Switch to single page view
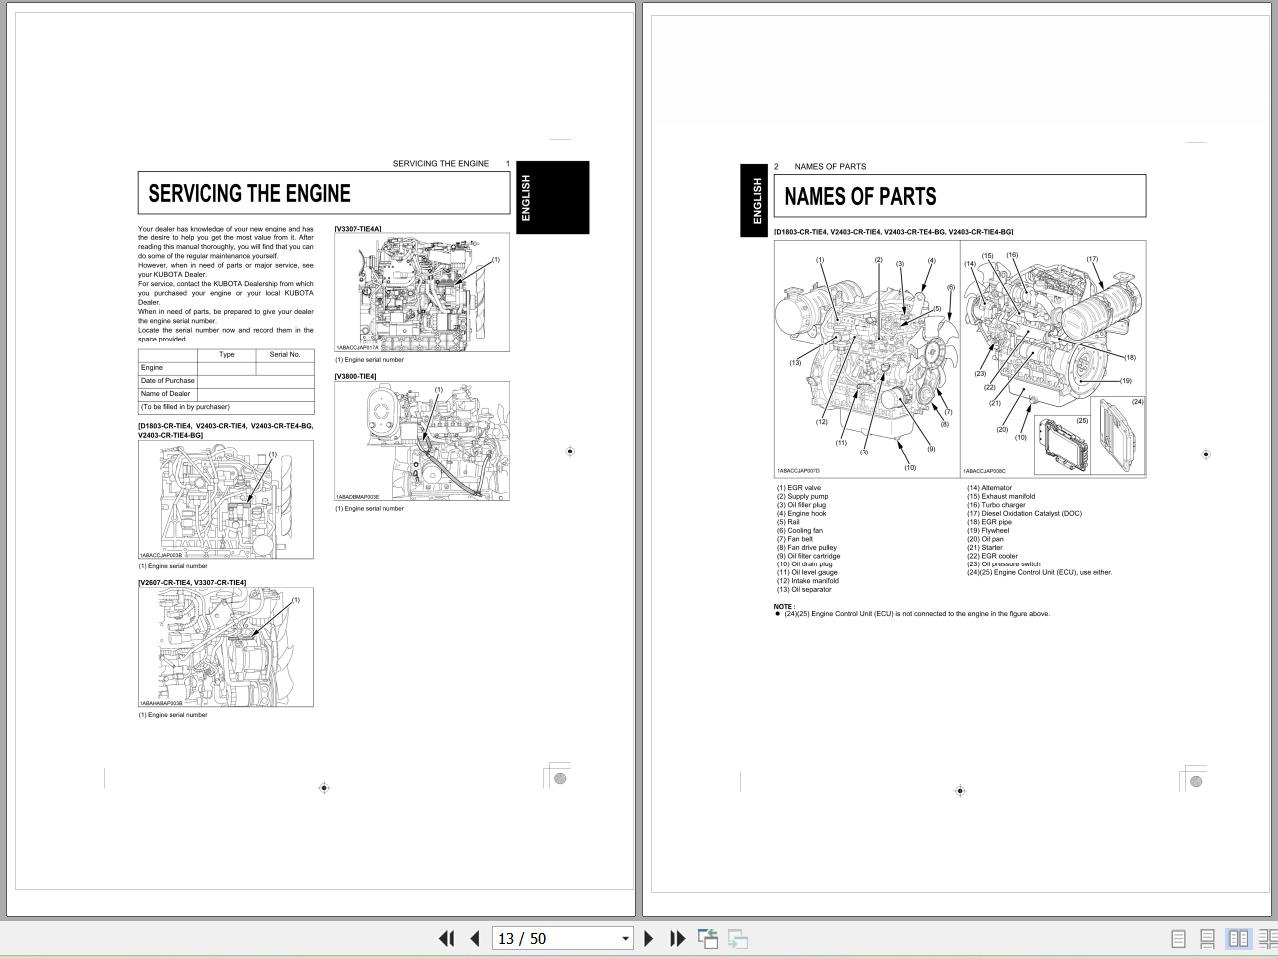 point(1177,938)
